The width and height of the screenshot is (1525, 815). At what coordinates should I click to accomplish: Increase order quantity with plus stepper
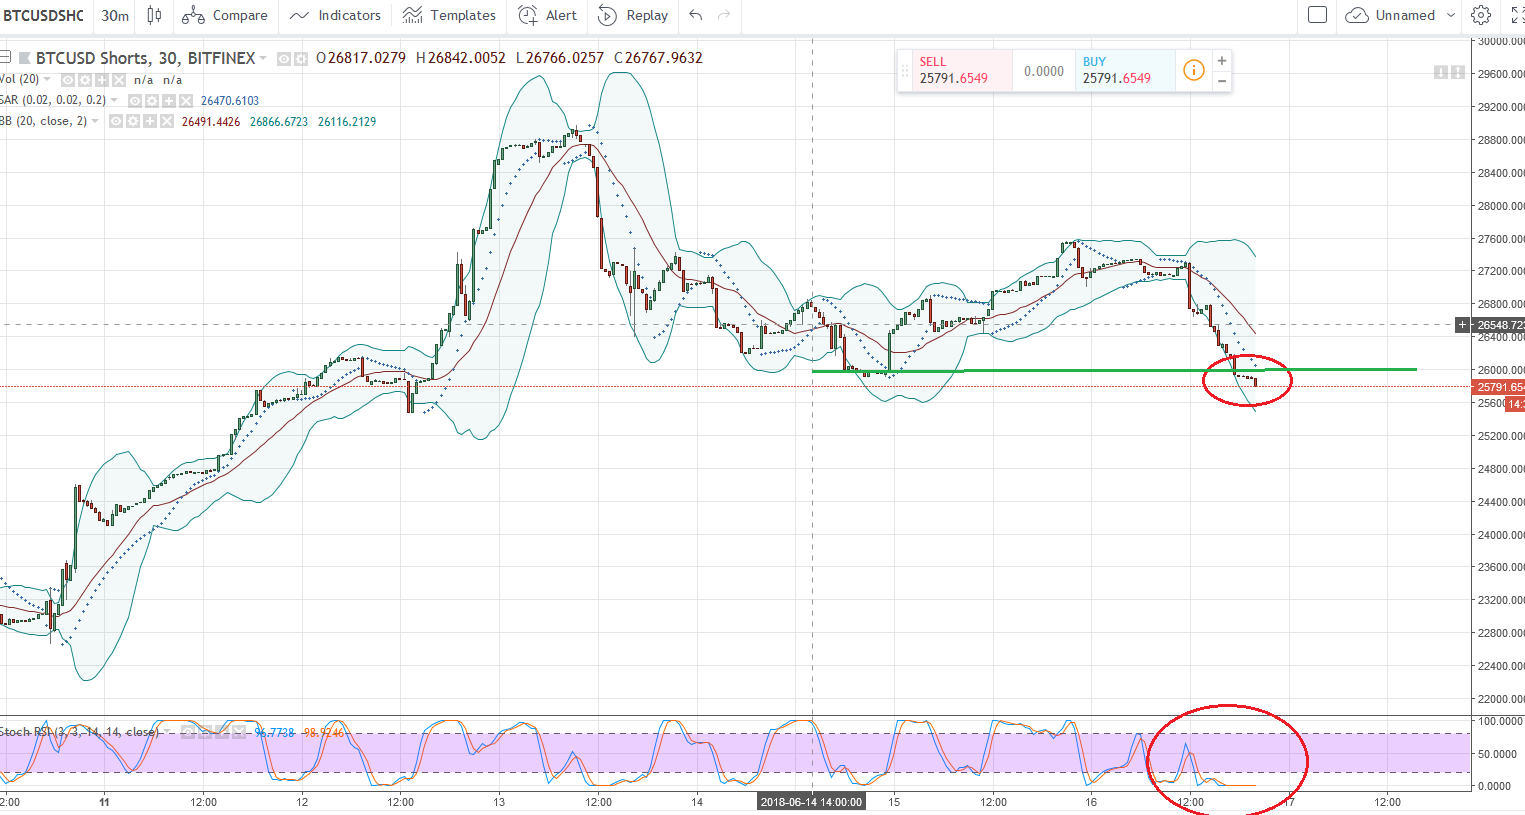(1222, 61)
